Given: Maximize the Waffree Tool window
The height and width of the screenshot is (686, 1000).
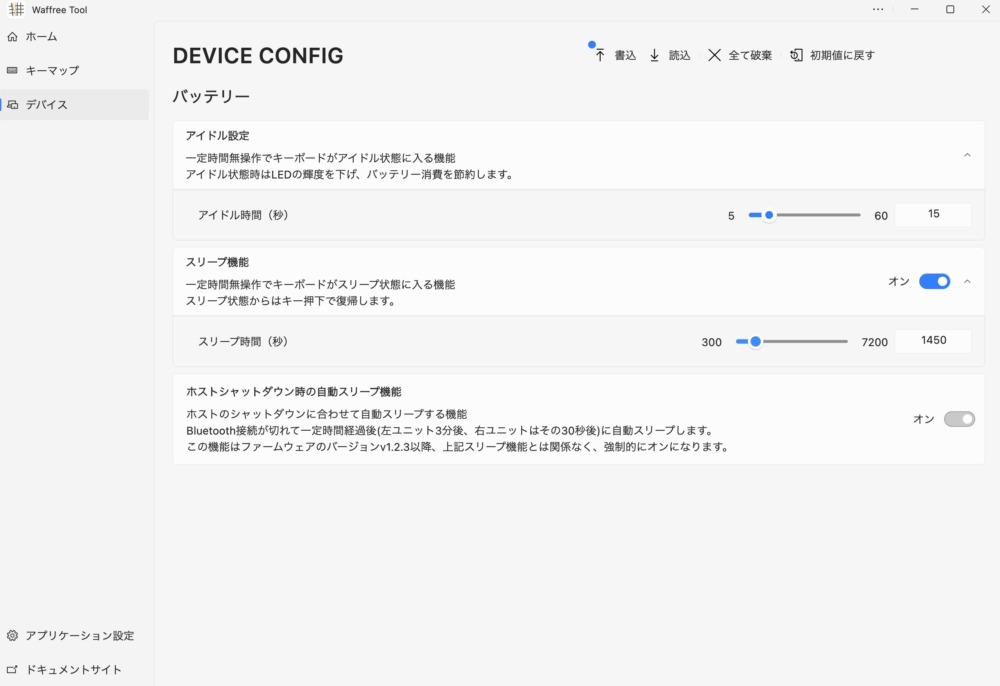Looking at the screenshot, I should (950, 9).
